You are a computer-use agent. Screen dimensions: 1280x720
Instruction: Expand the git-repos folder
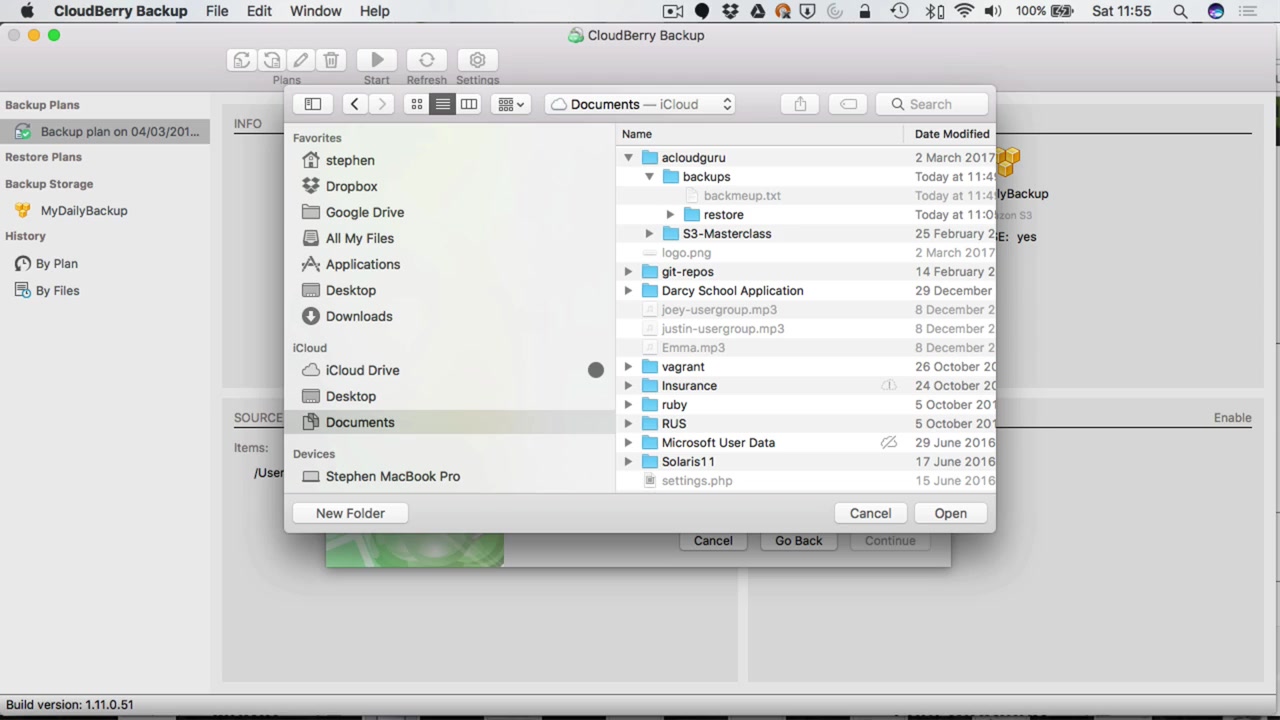628,272
